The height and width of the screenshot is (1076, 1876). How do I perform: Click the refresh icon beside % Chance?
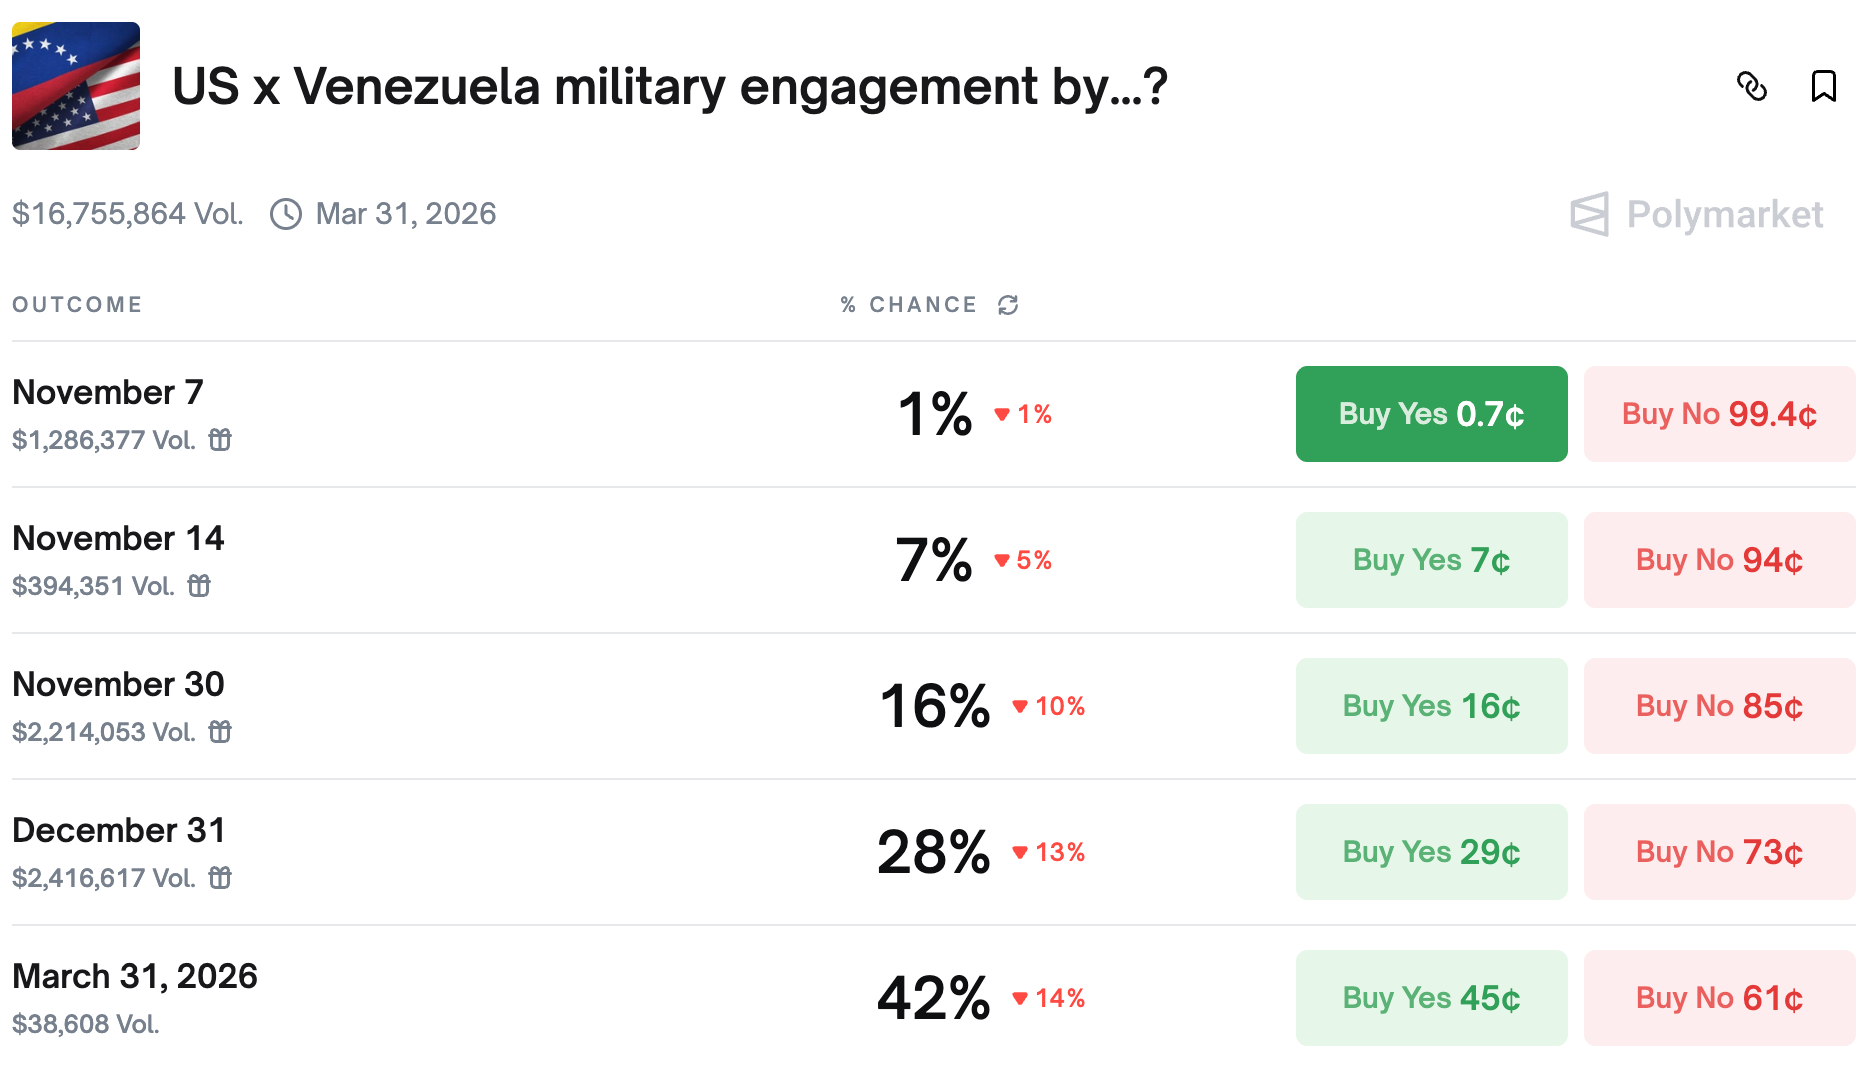pos(1007,305)
